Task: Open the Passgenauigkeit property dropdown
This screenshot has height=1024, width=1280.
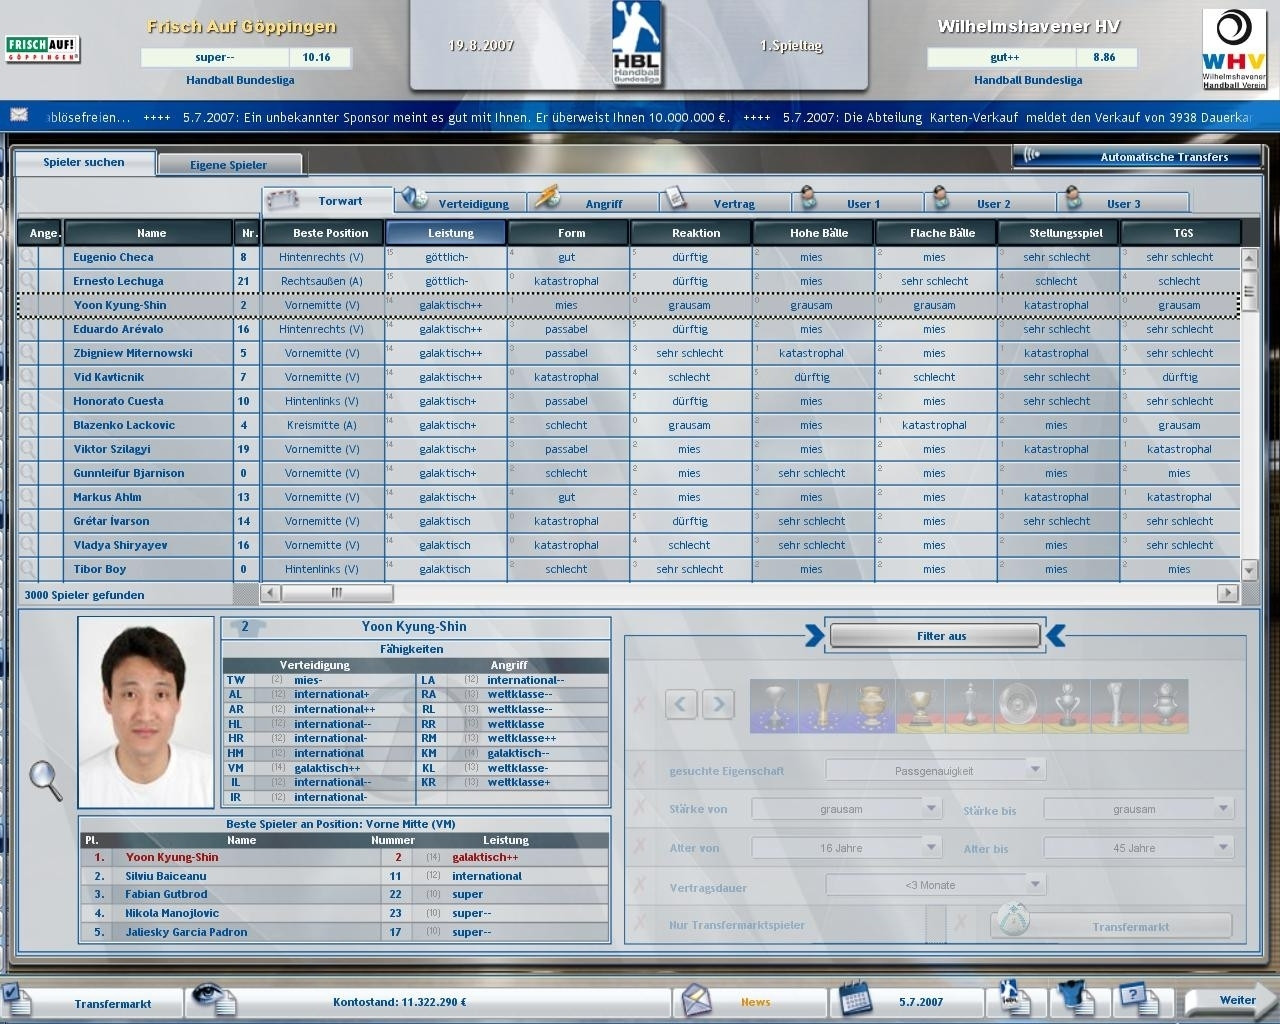Action: pos(935,770)
